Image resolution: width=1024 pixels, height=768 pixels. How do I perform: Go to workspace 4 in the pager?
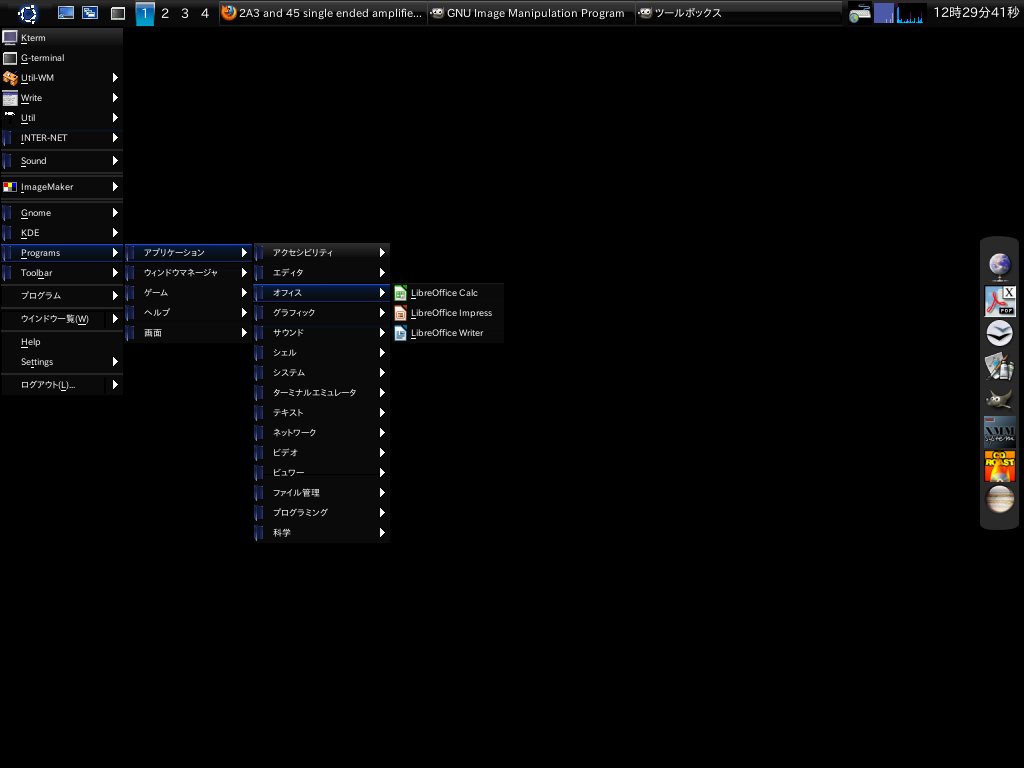[x=205, y=13]
